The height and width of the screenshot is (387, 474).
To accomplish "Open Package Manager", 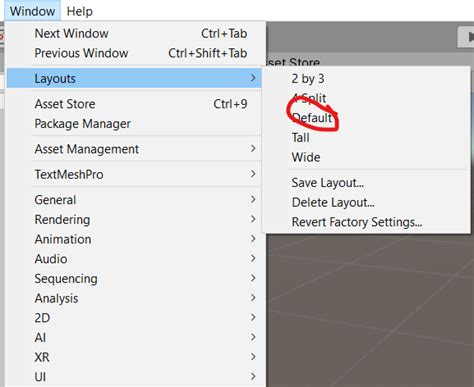I will coord(133,124).
